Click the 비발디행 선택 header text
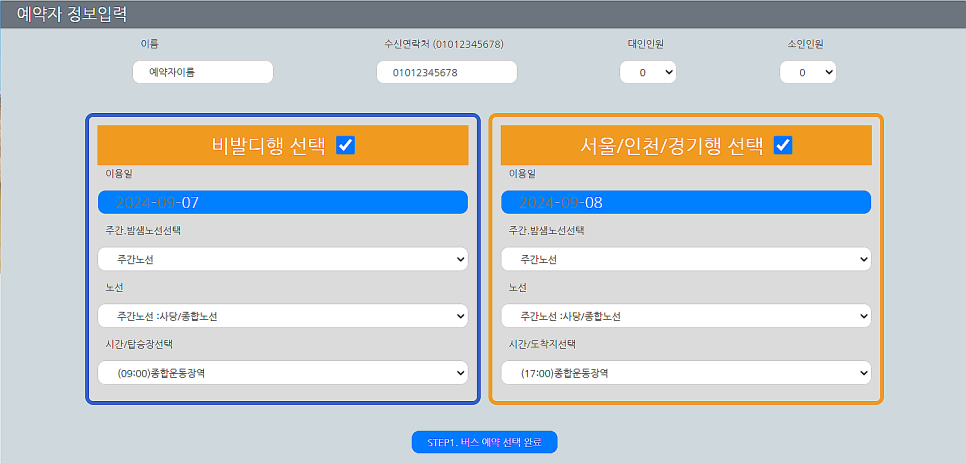 [269, 146]
